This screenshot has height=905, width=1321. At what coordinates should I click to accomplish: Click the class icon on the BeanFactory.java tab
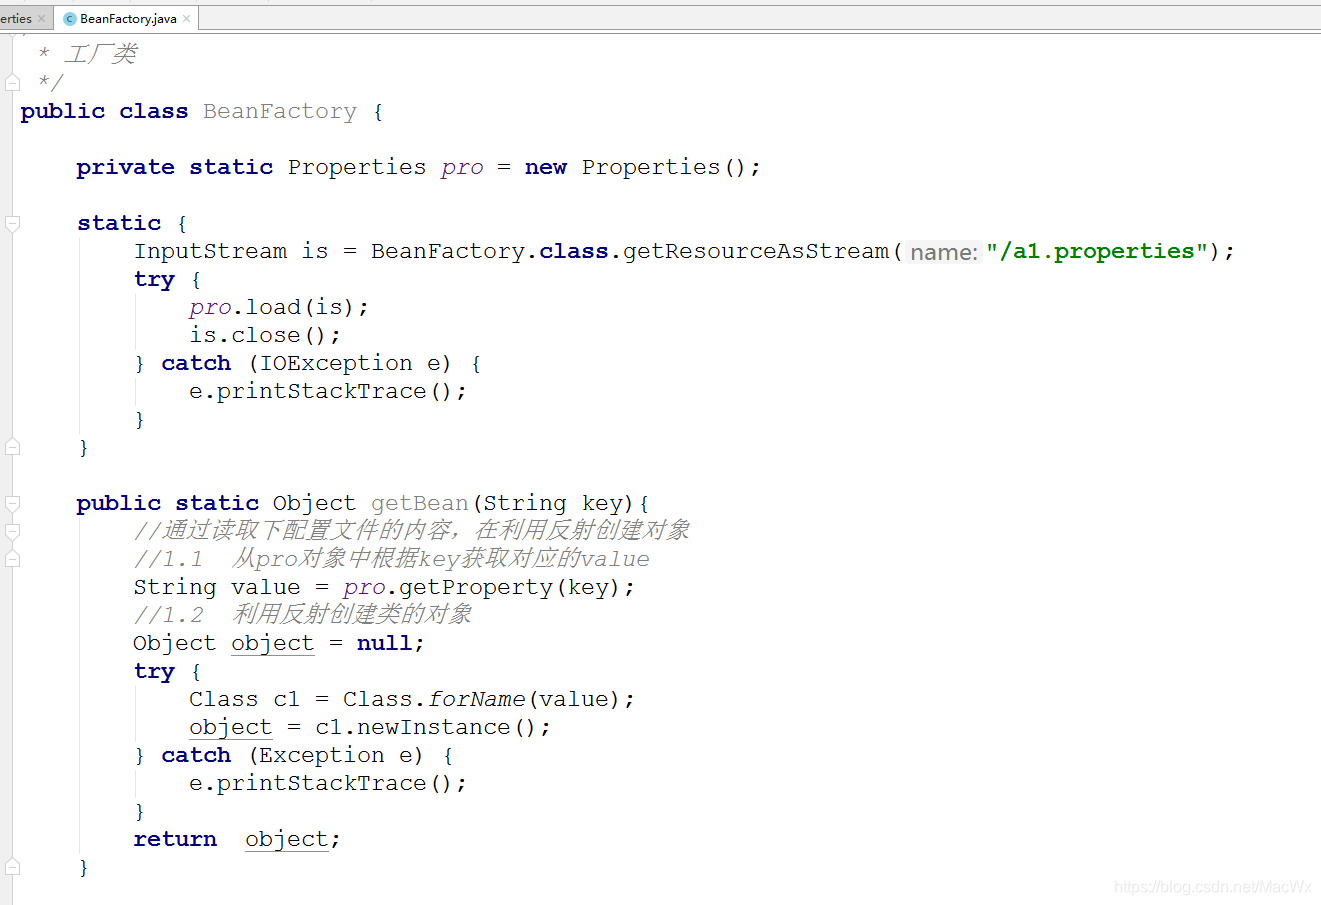pos(70,19)
